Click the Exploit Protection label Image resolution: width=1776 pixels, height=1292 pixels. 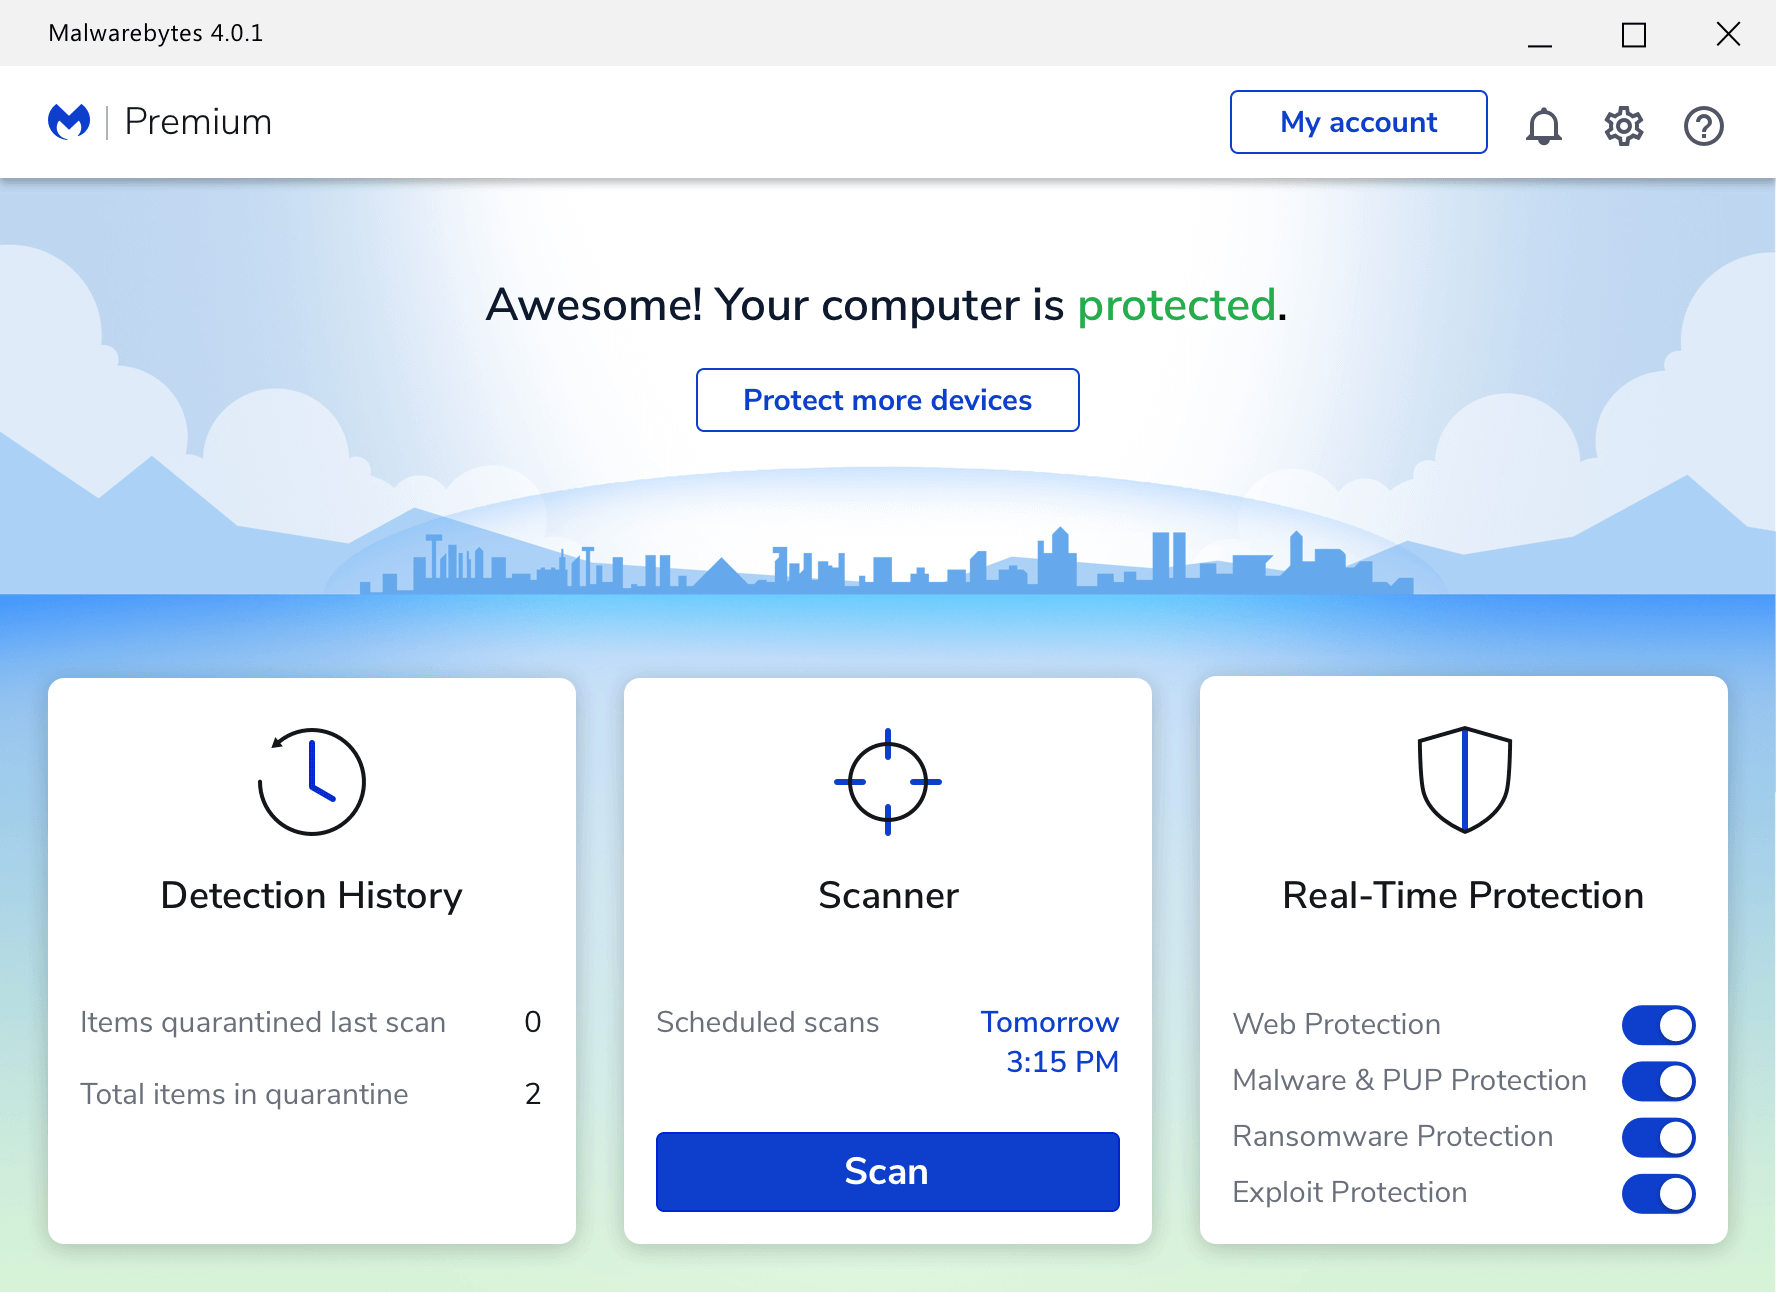click(x=1350, y=1192)
